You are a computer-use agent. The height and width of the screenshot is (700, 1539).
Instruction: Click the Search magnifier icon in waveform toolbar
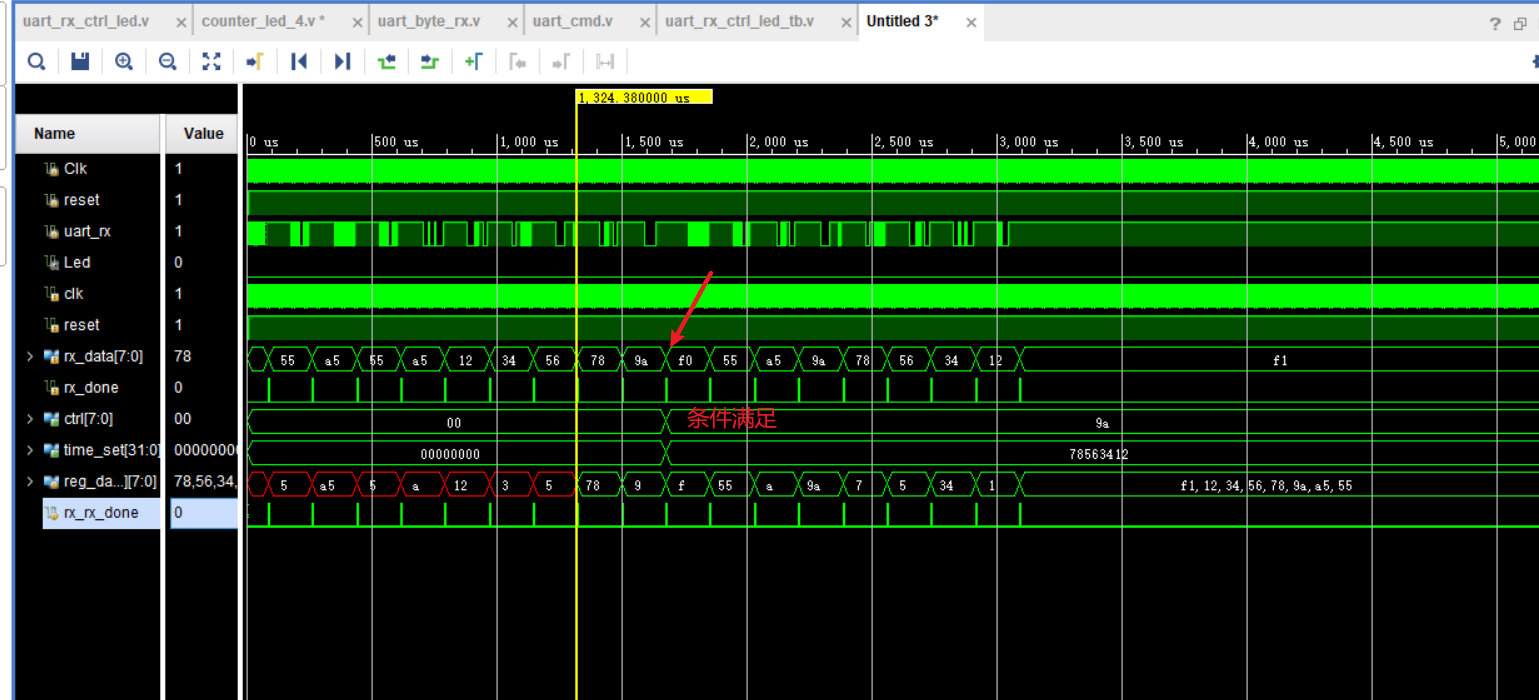pyautogui.click(x=36, y=62)
